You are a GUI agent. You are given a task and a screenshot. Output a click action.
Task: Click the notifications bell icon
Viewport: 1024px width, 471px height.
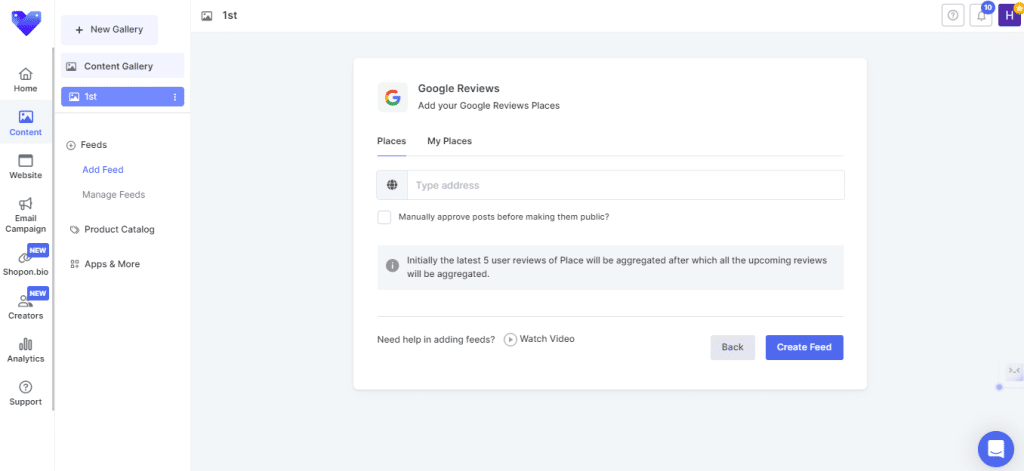coord(981,15)
